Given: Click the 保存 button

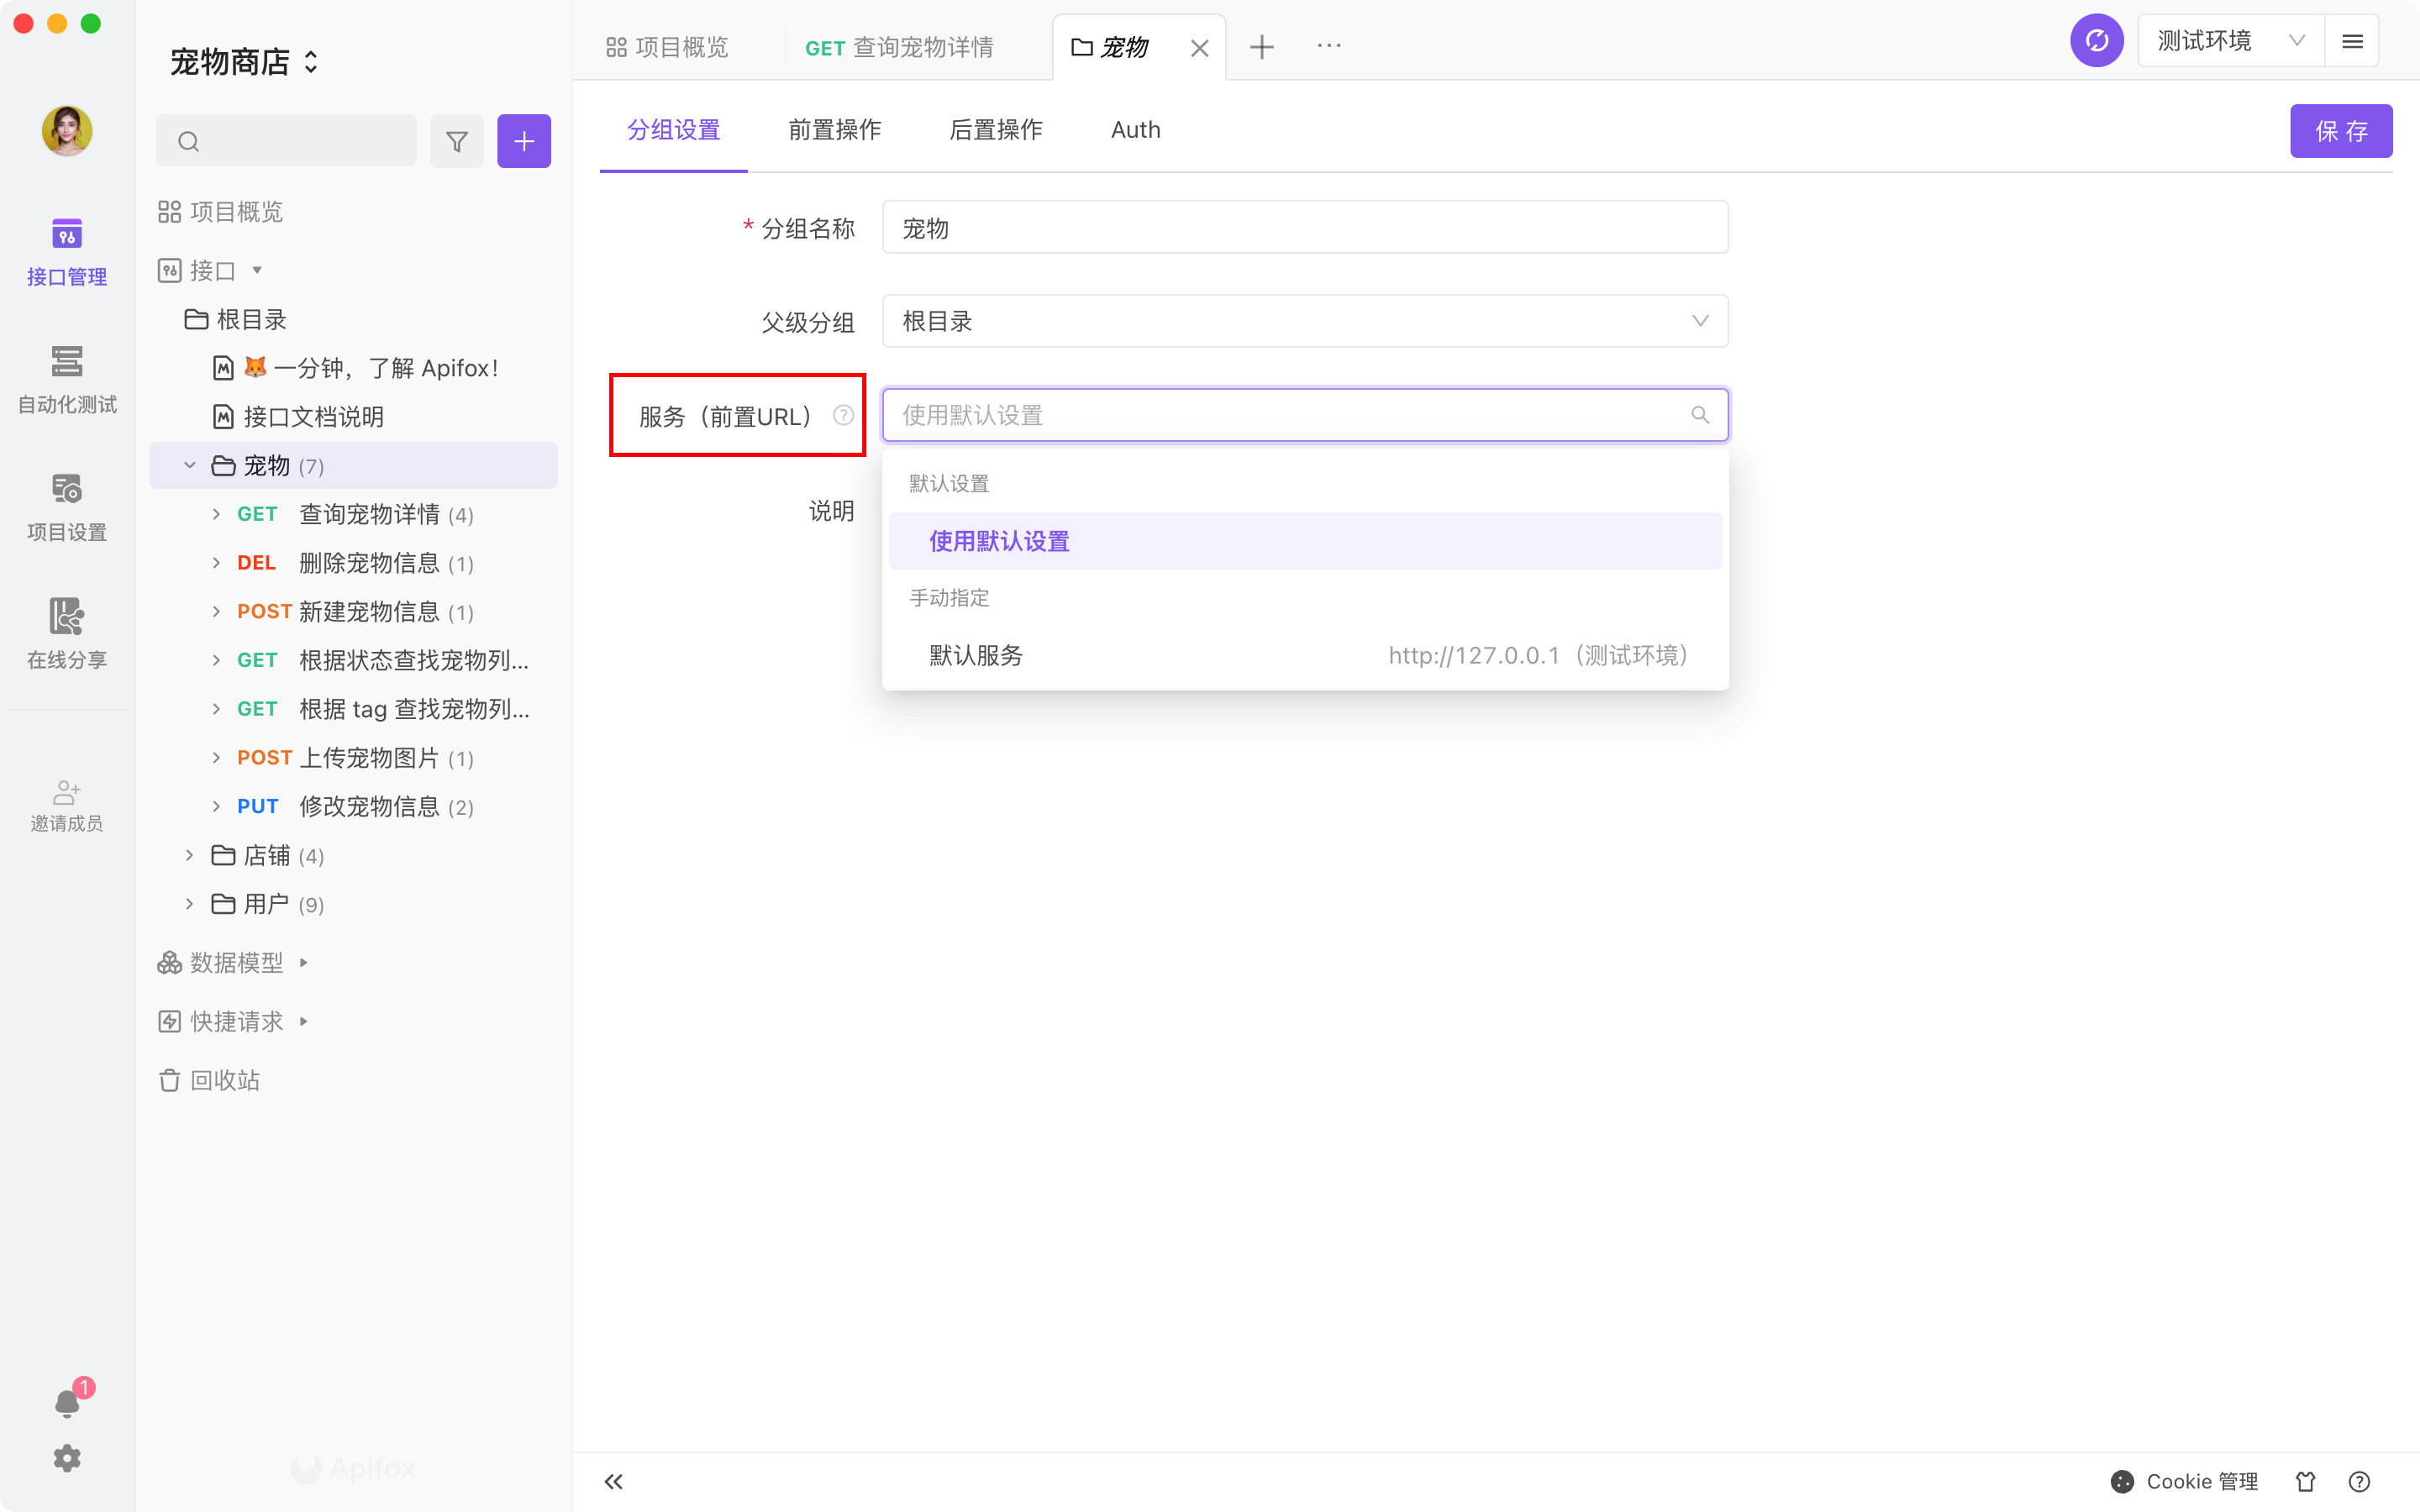Looking at the screenshot, I should click(2340, 131).
